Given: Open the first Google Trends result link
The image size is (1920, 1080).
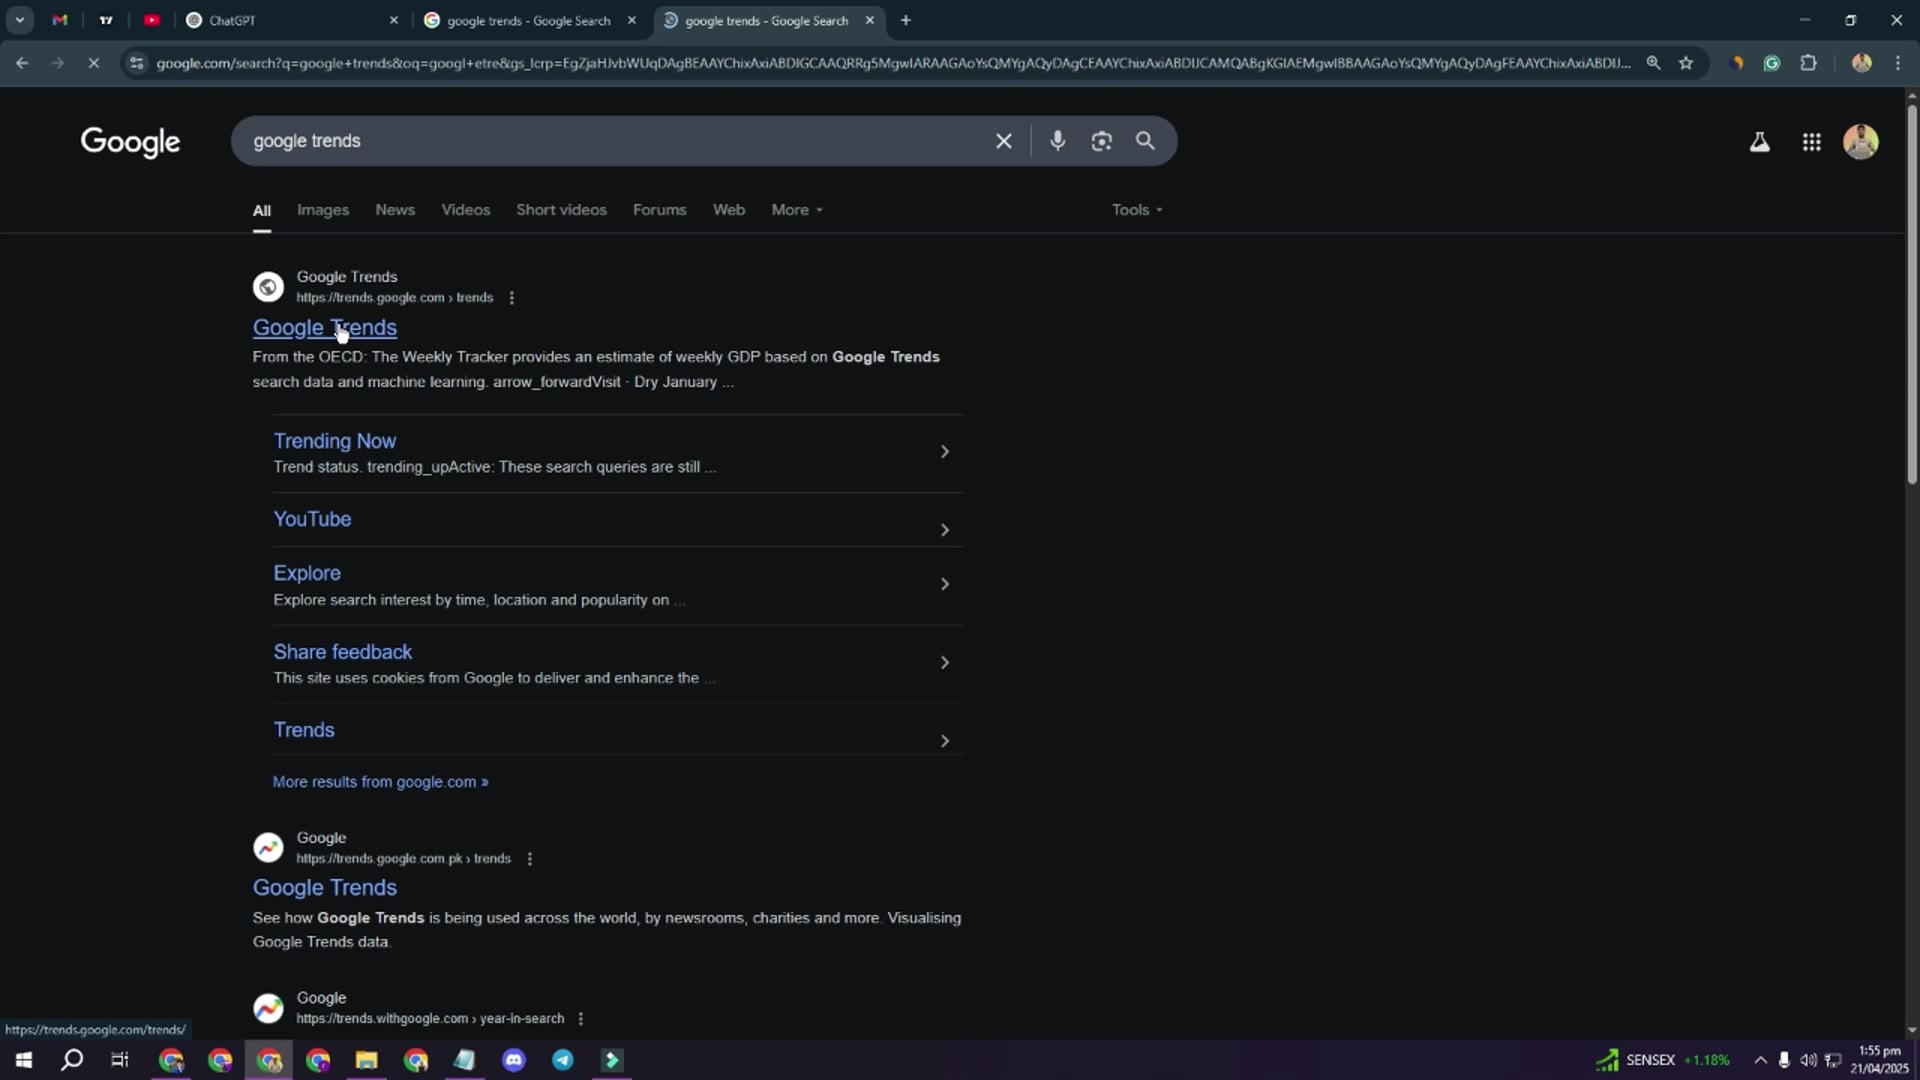Looking at the screenshot, I should (324, 328).
